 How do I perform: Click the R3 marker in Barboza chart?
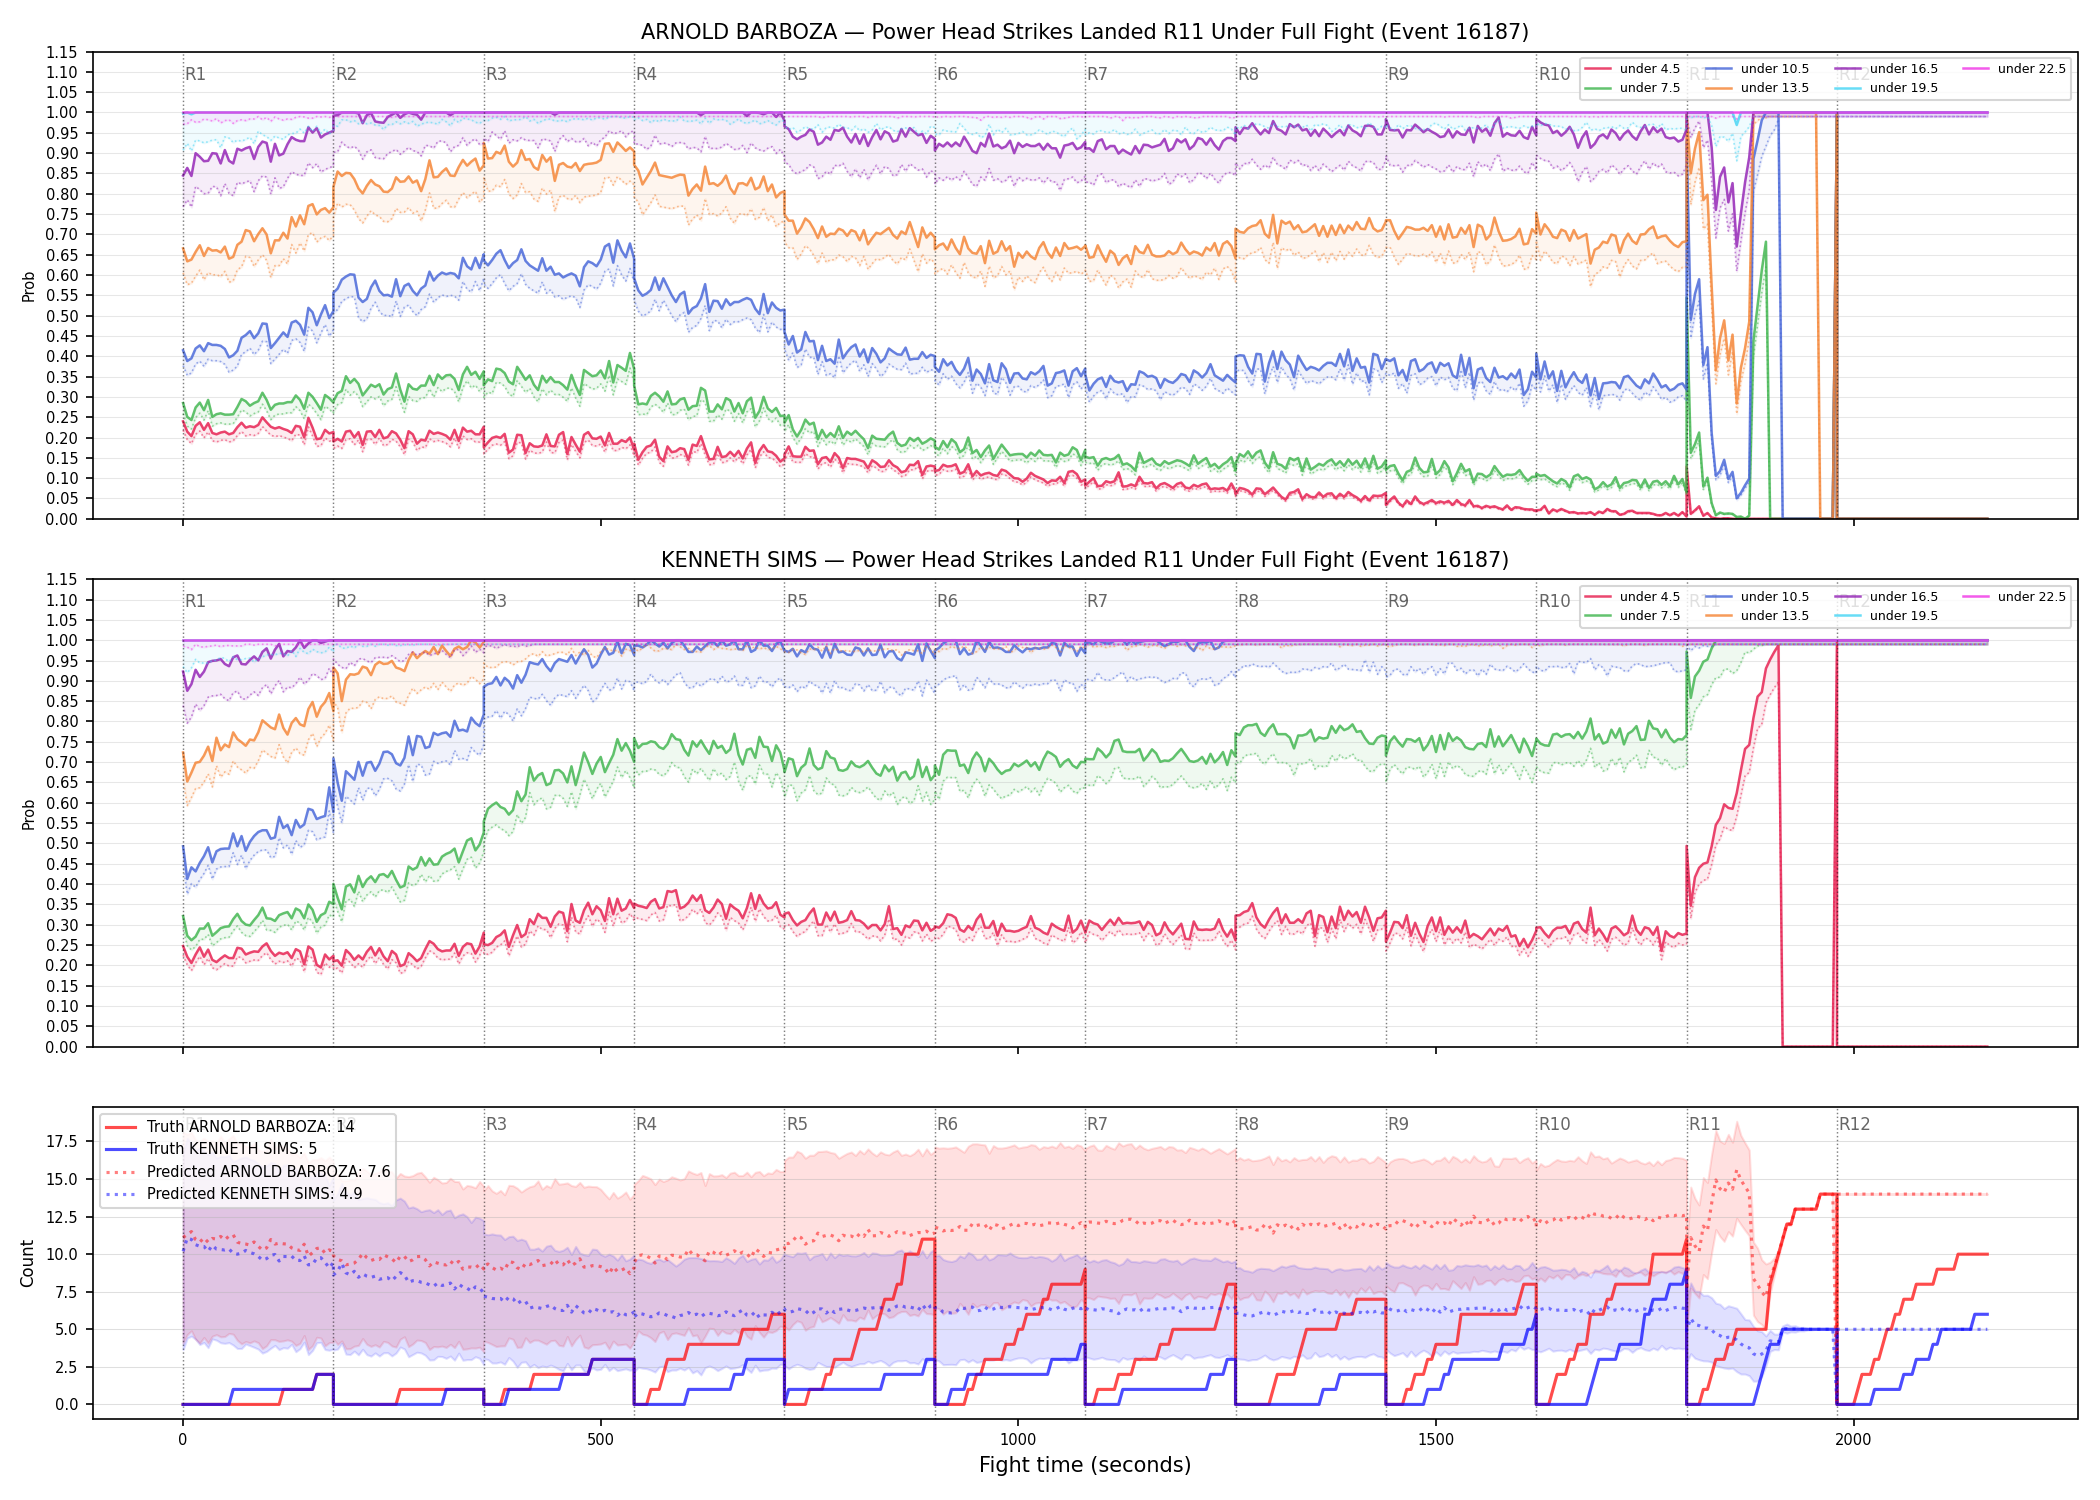click(496, 74)
